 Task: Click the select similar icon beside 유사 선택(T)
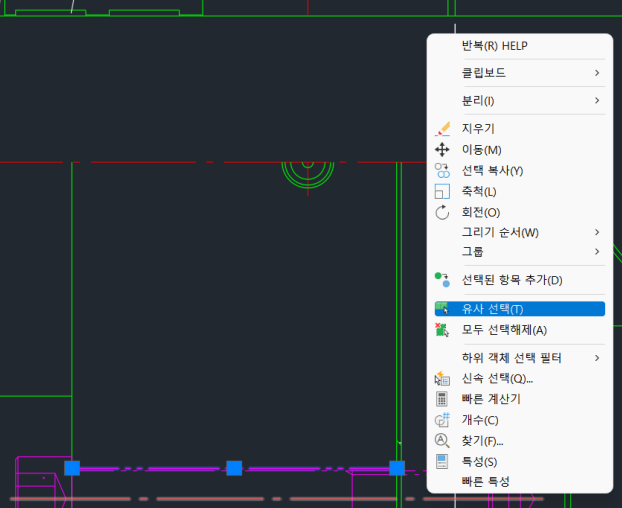[442, 309]
